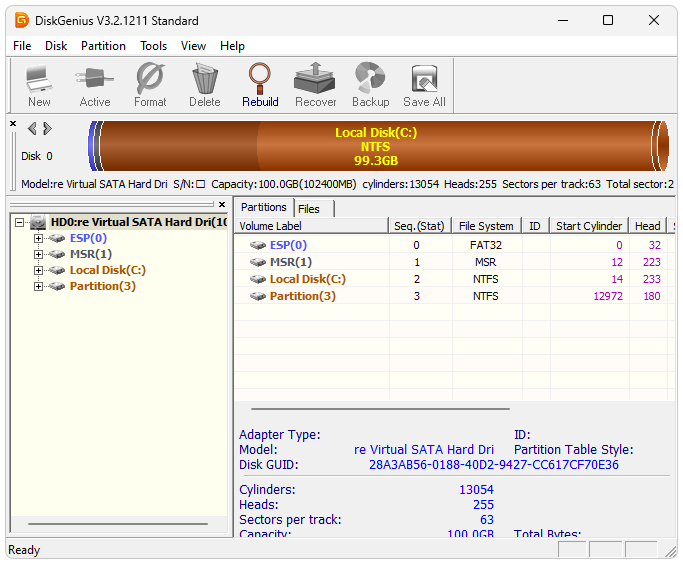Go to next disk with right arrow
This screenshot has width=683, height=564.
[x=47, y=128]
